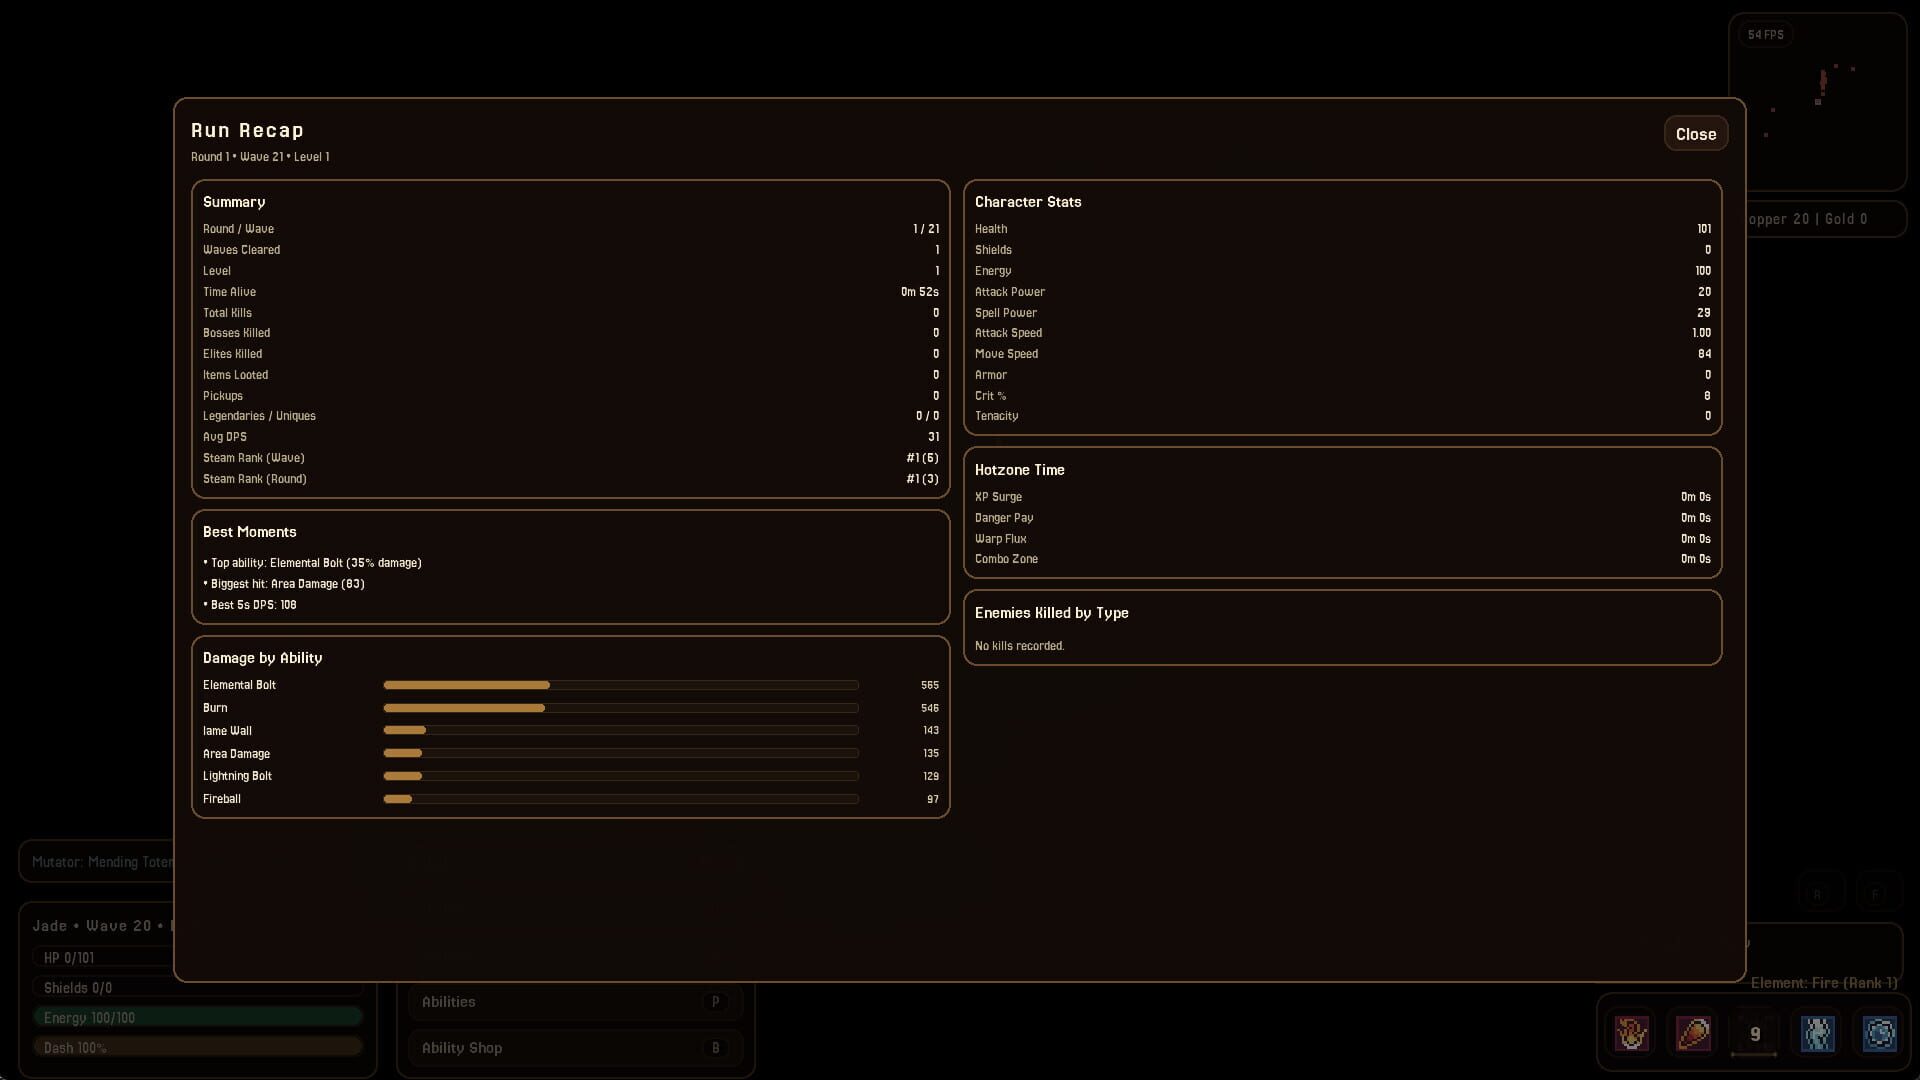Click the Mutator: Mending Totem banner

[x=100, y=861]
